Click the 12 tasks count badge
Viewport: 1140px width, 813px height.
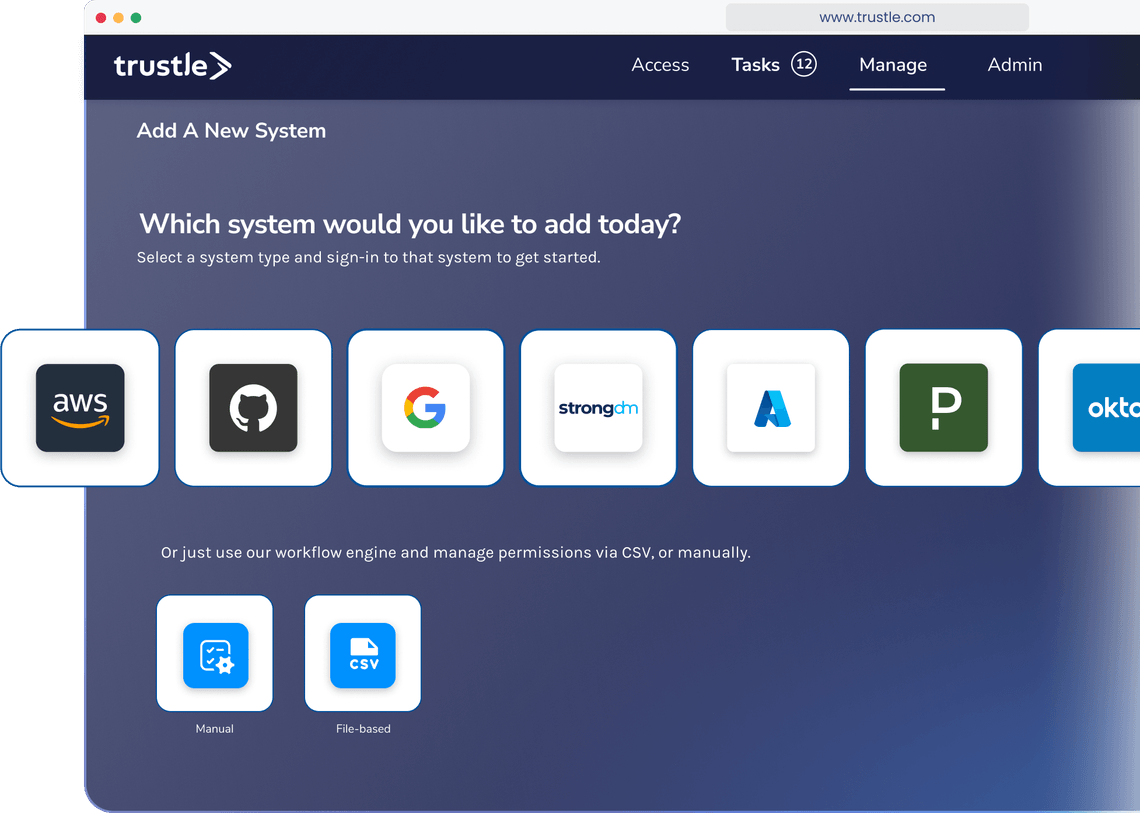click(x=803, y=64)
